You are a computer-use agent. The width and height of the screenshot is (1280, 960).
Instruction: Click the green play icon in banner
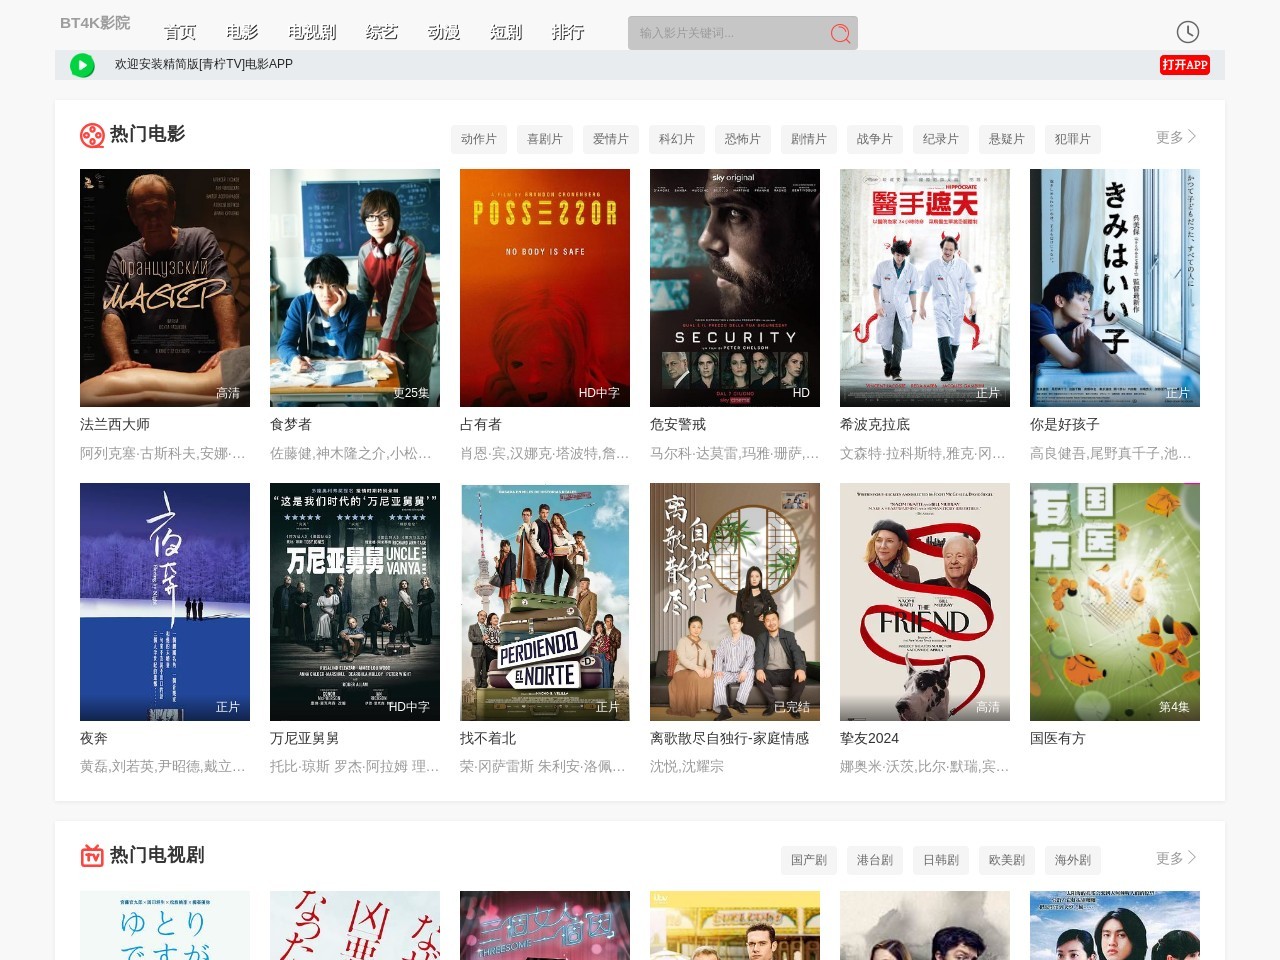click(x=82, y=65)
